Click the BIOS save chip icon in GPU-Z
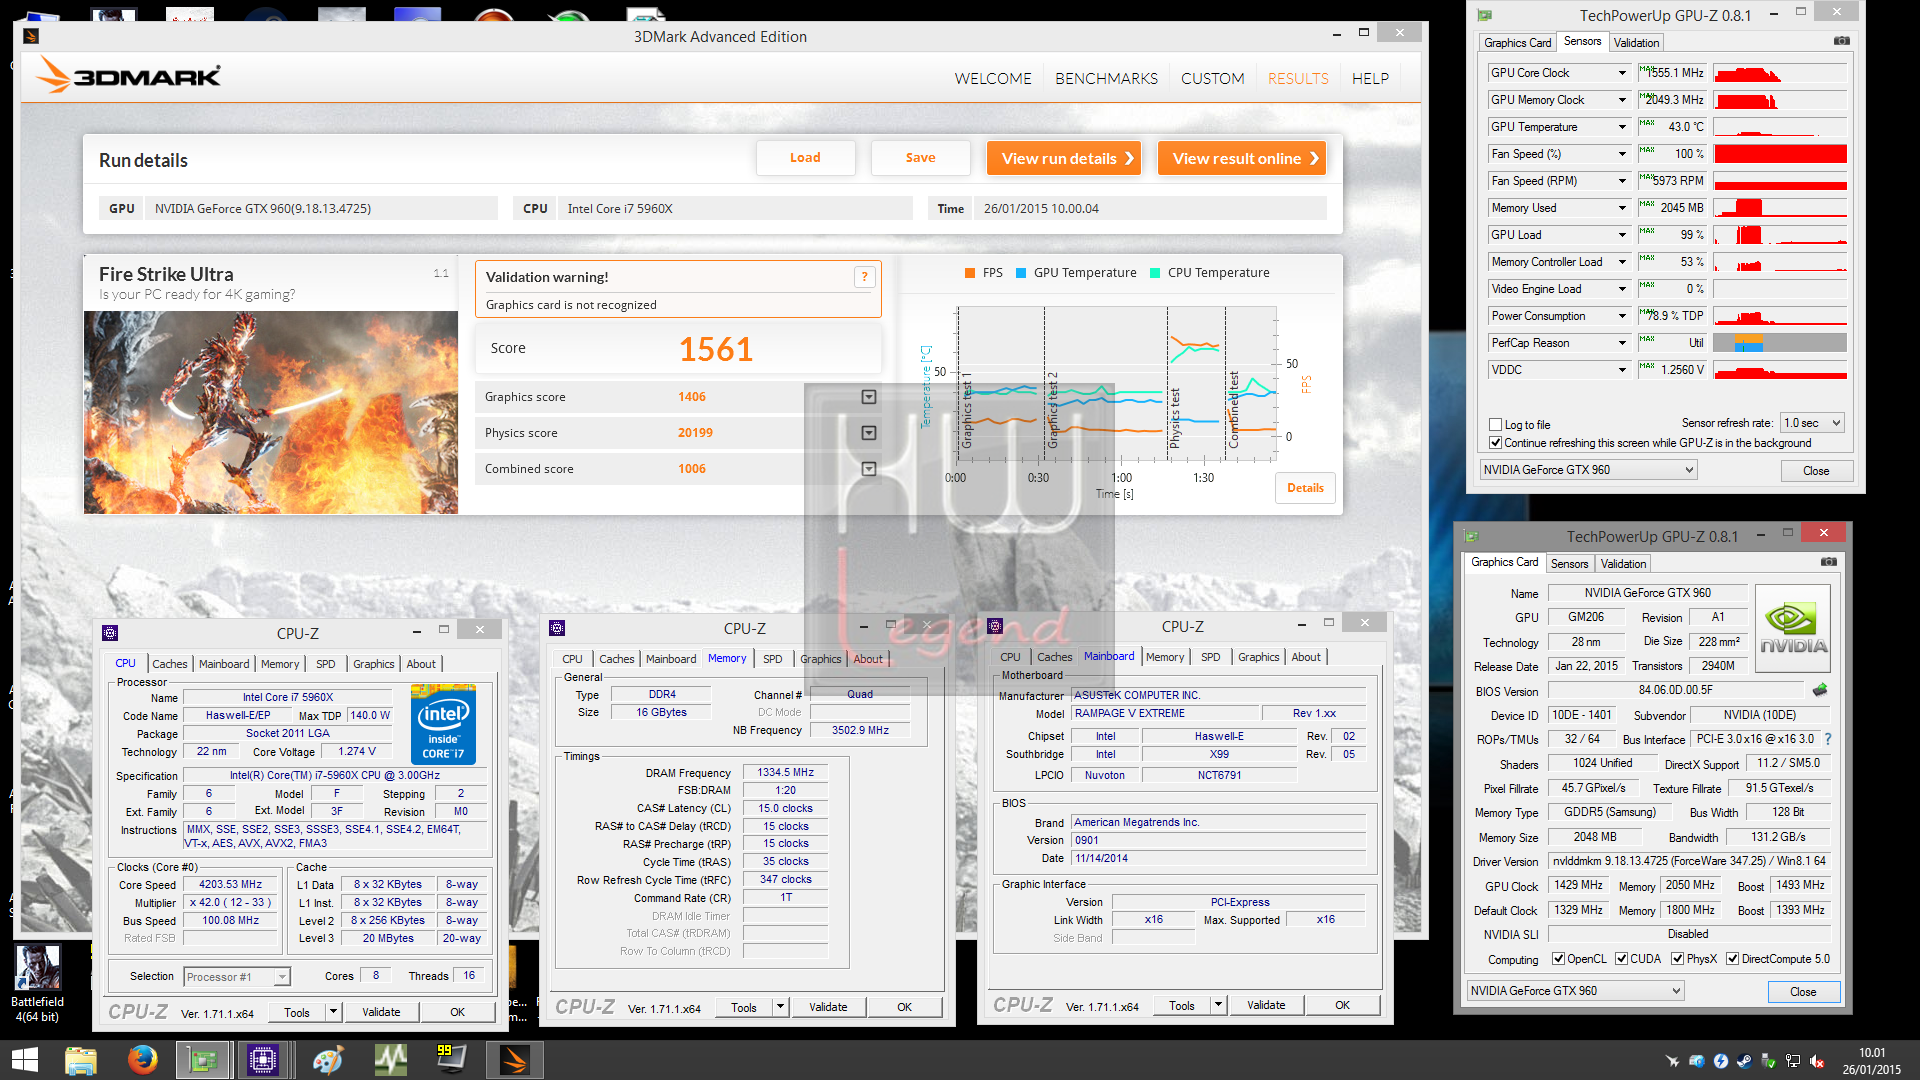This screenshot has height=1080, width=1920. [1820, 690]
